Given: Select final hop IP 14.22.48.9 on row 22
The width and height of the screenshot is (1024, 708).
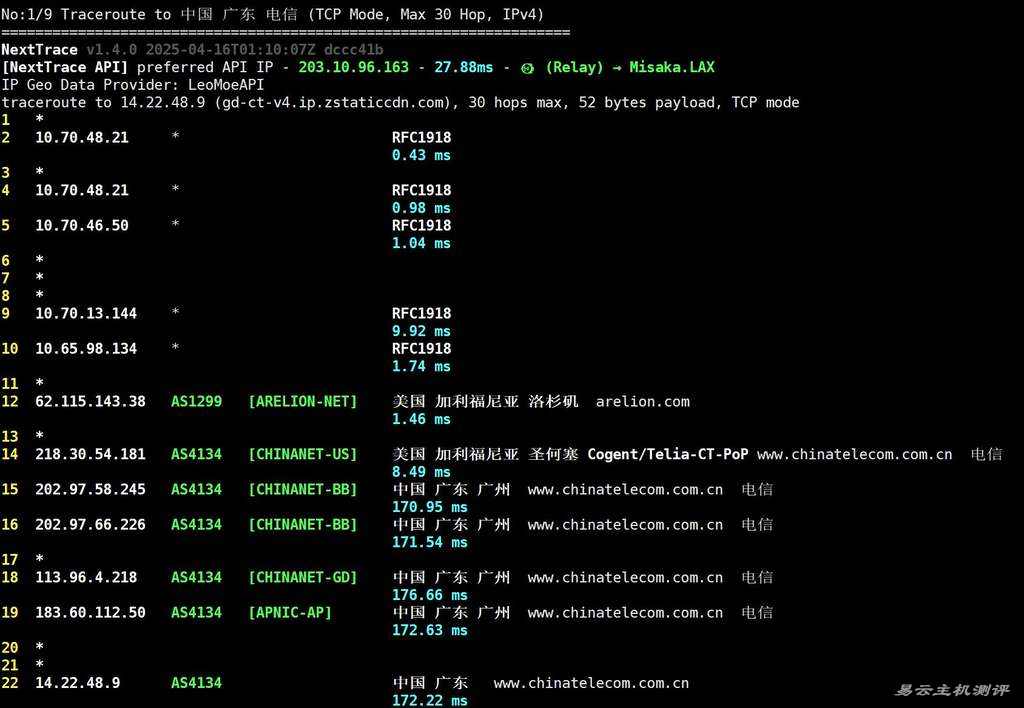Looking at the screenshot, I should click(x=78, y=684).
